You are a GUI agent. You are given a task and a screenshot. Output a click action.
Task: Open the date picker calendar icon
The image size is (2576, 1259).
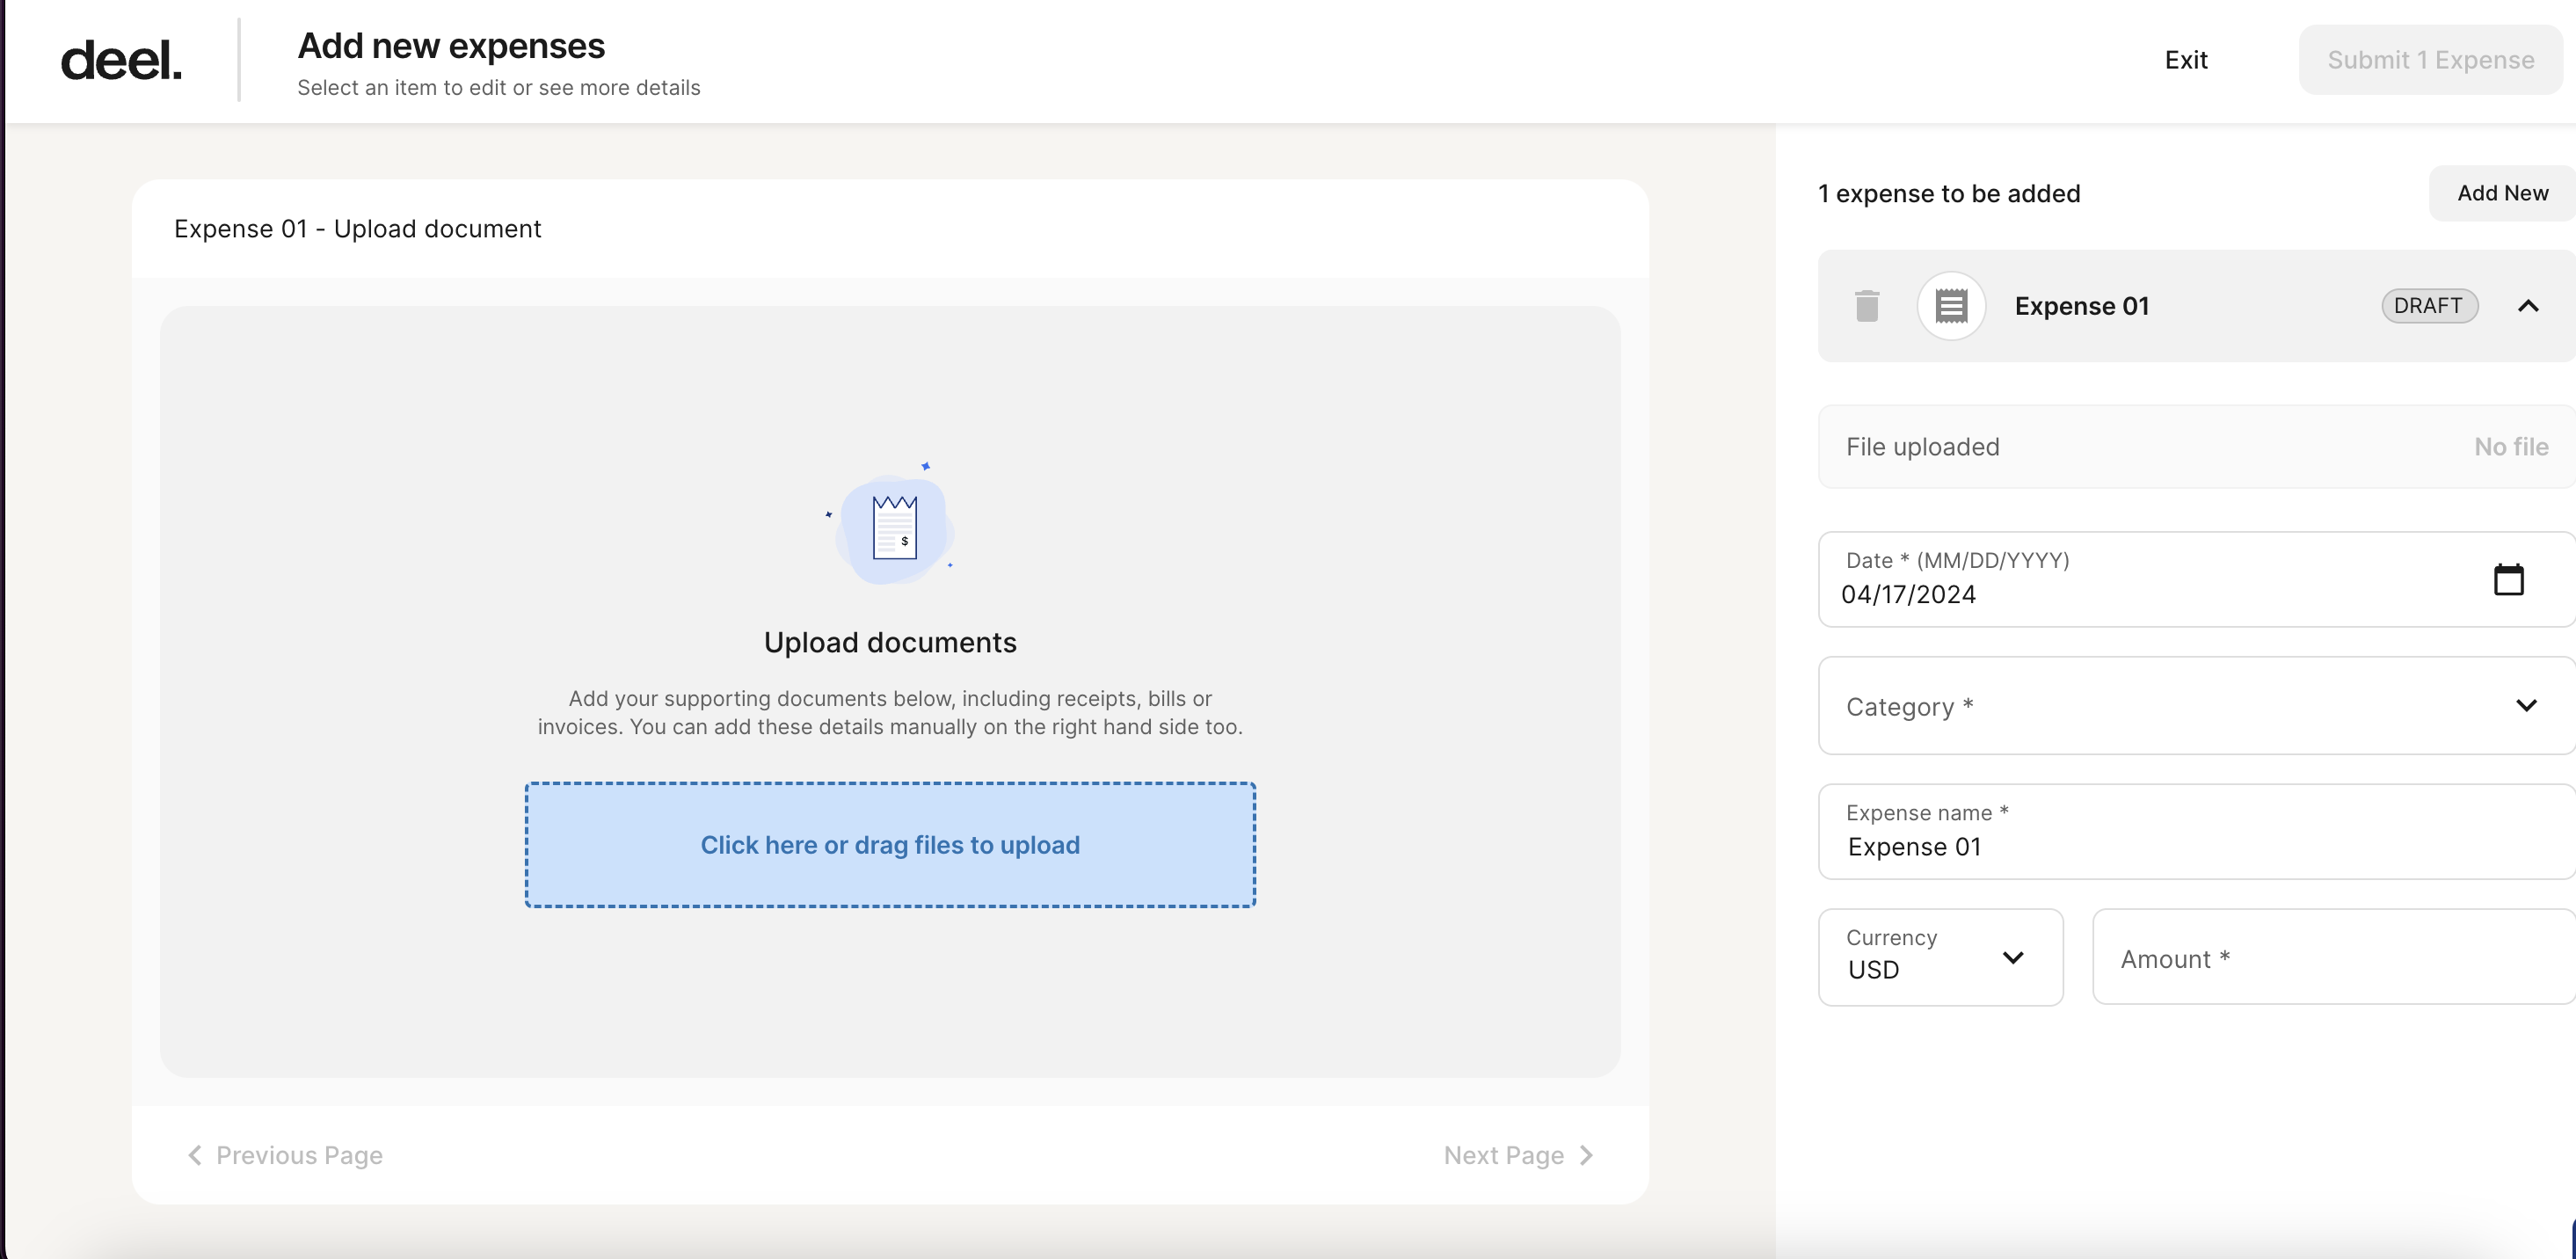tap(2507, 580)
